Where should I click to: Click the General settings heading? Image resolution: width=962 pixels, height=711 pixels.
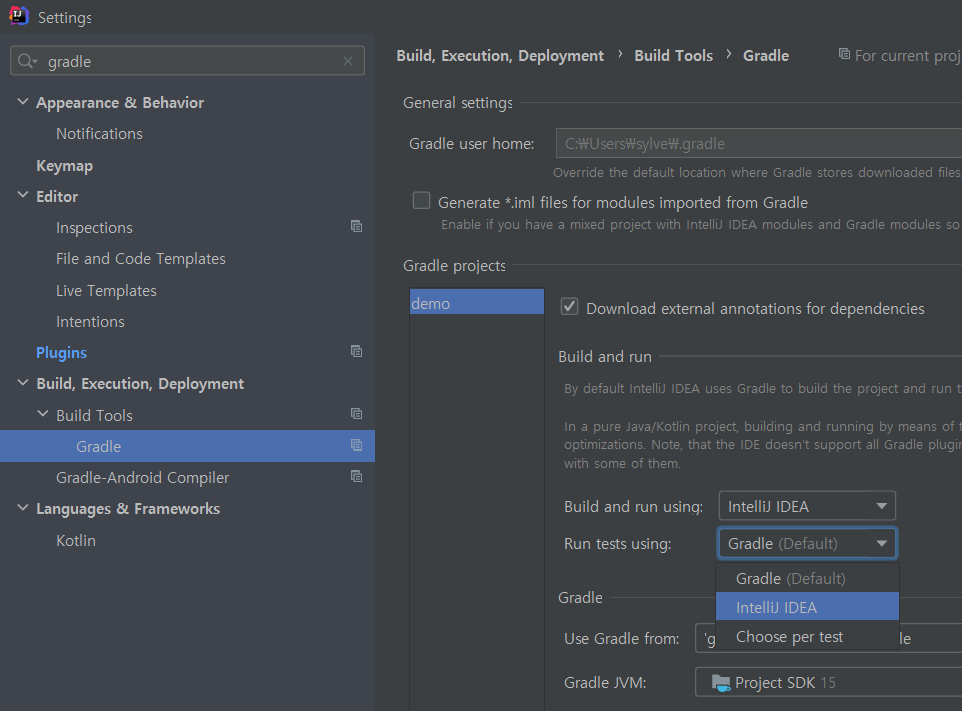[458, 102]
